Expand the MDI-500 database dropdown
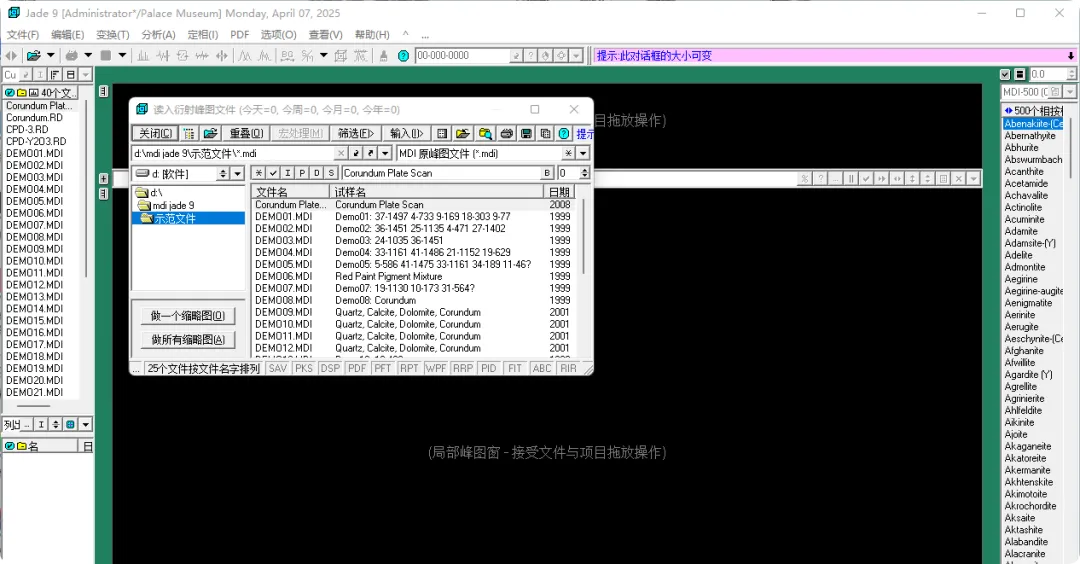 [1070, 92]
